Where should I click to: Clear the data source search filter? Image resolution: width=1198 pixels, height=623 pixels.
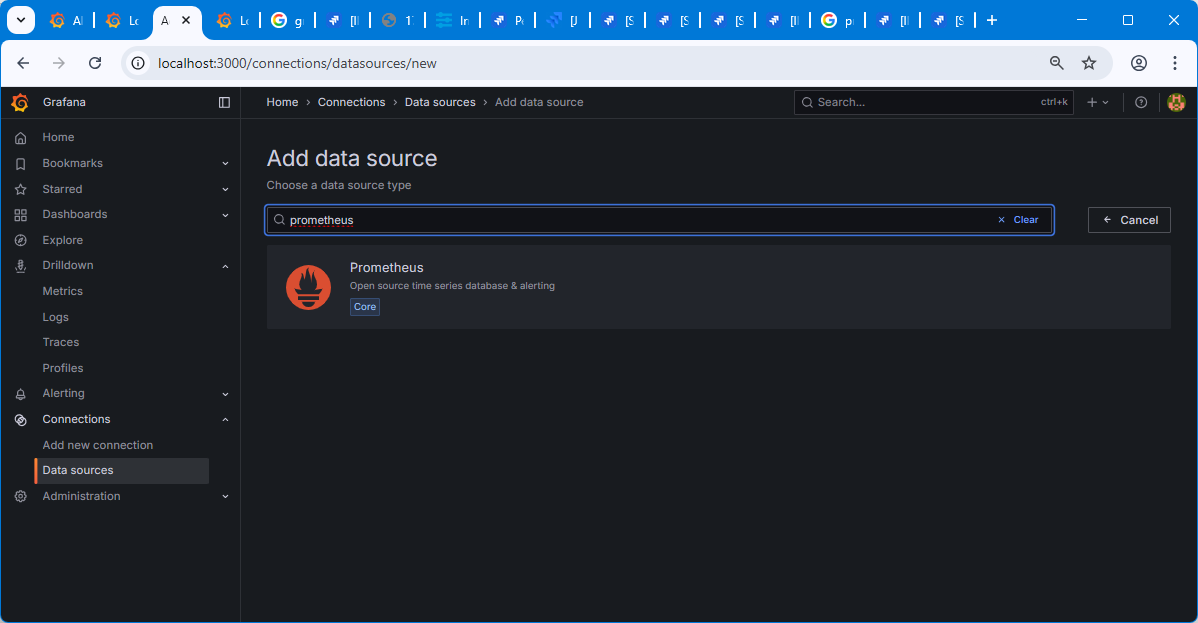(x=1018, y=220)
